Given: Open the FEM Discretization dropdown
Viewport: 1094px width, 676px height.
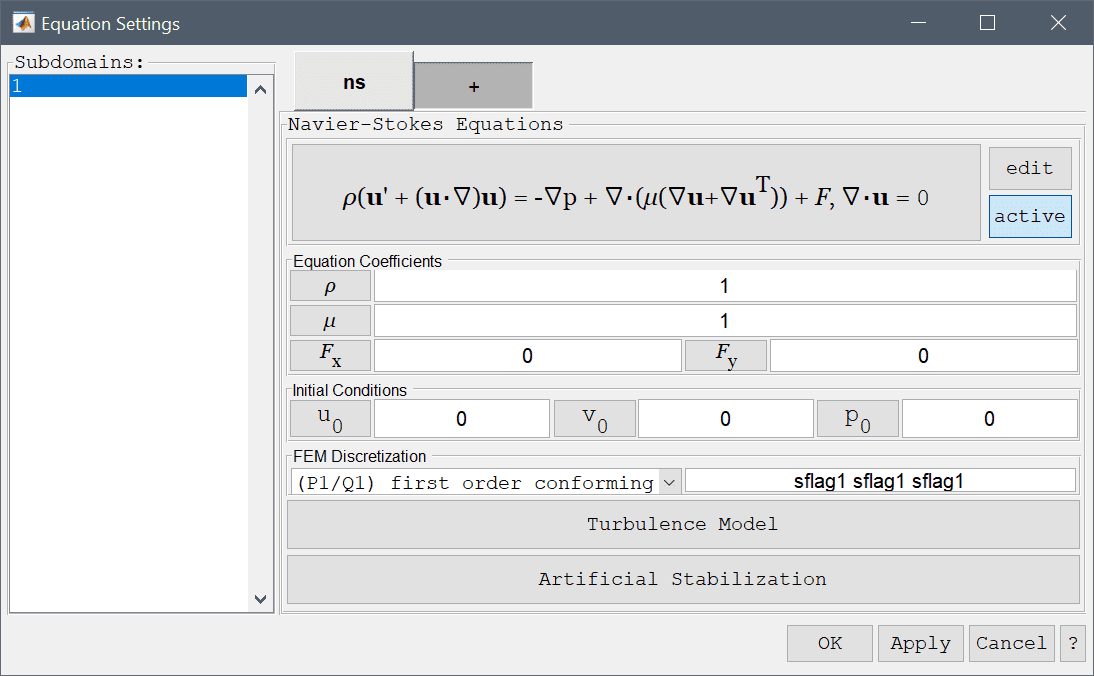Looking at the screenshot, I should pos(486,482).
